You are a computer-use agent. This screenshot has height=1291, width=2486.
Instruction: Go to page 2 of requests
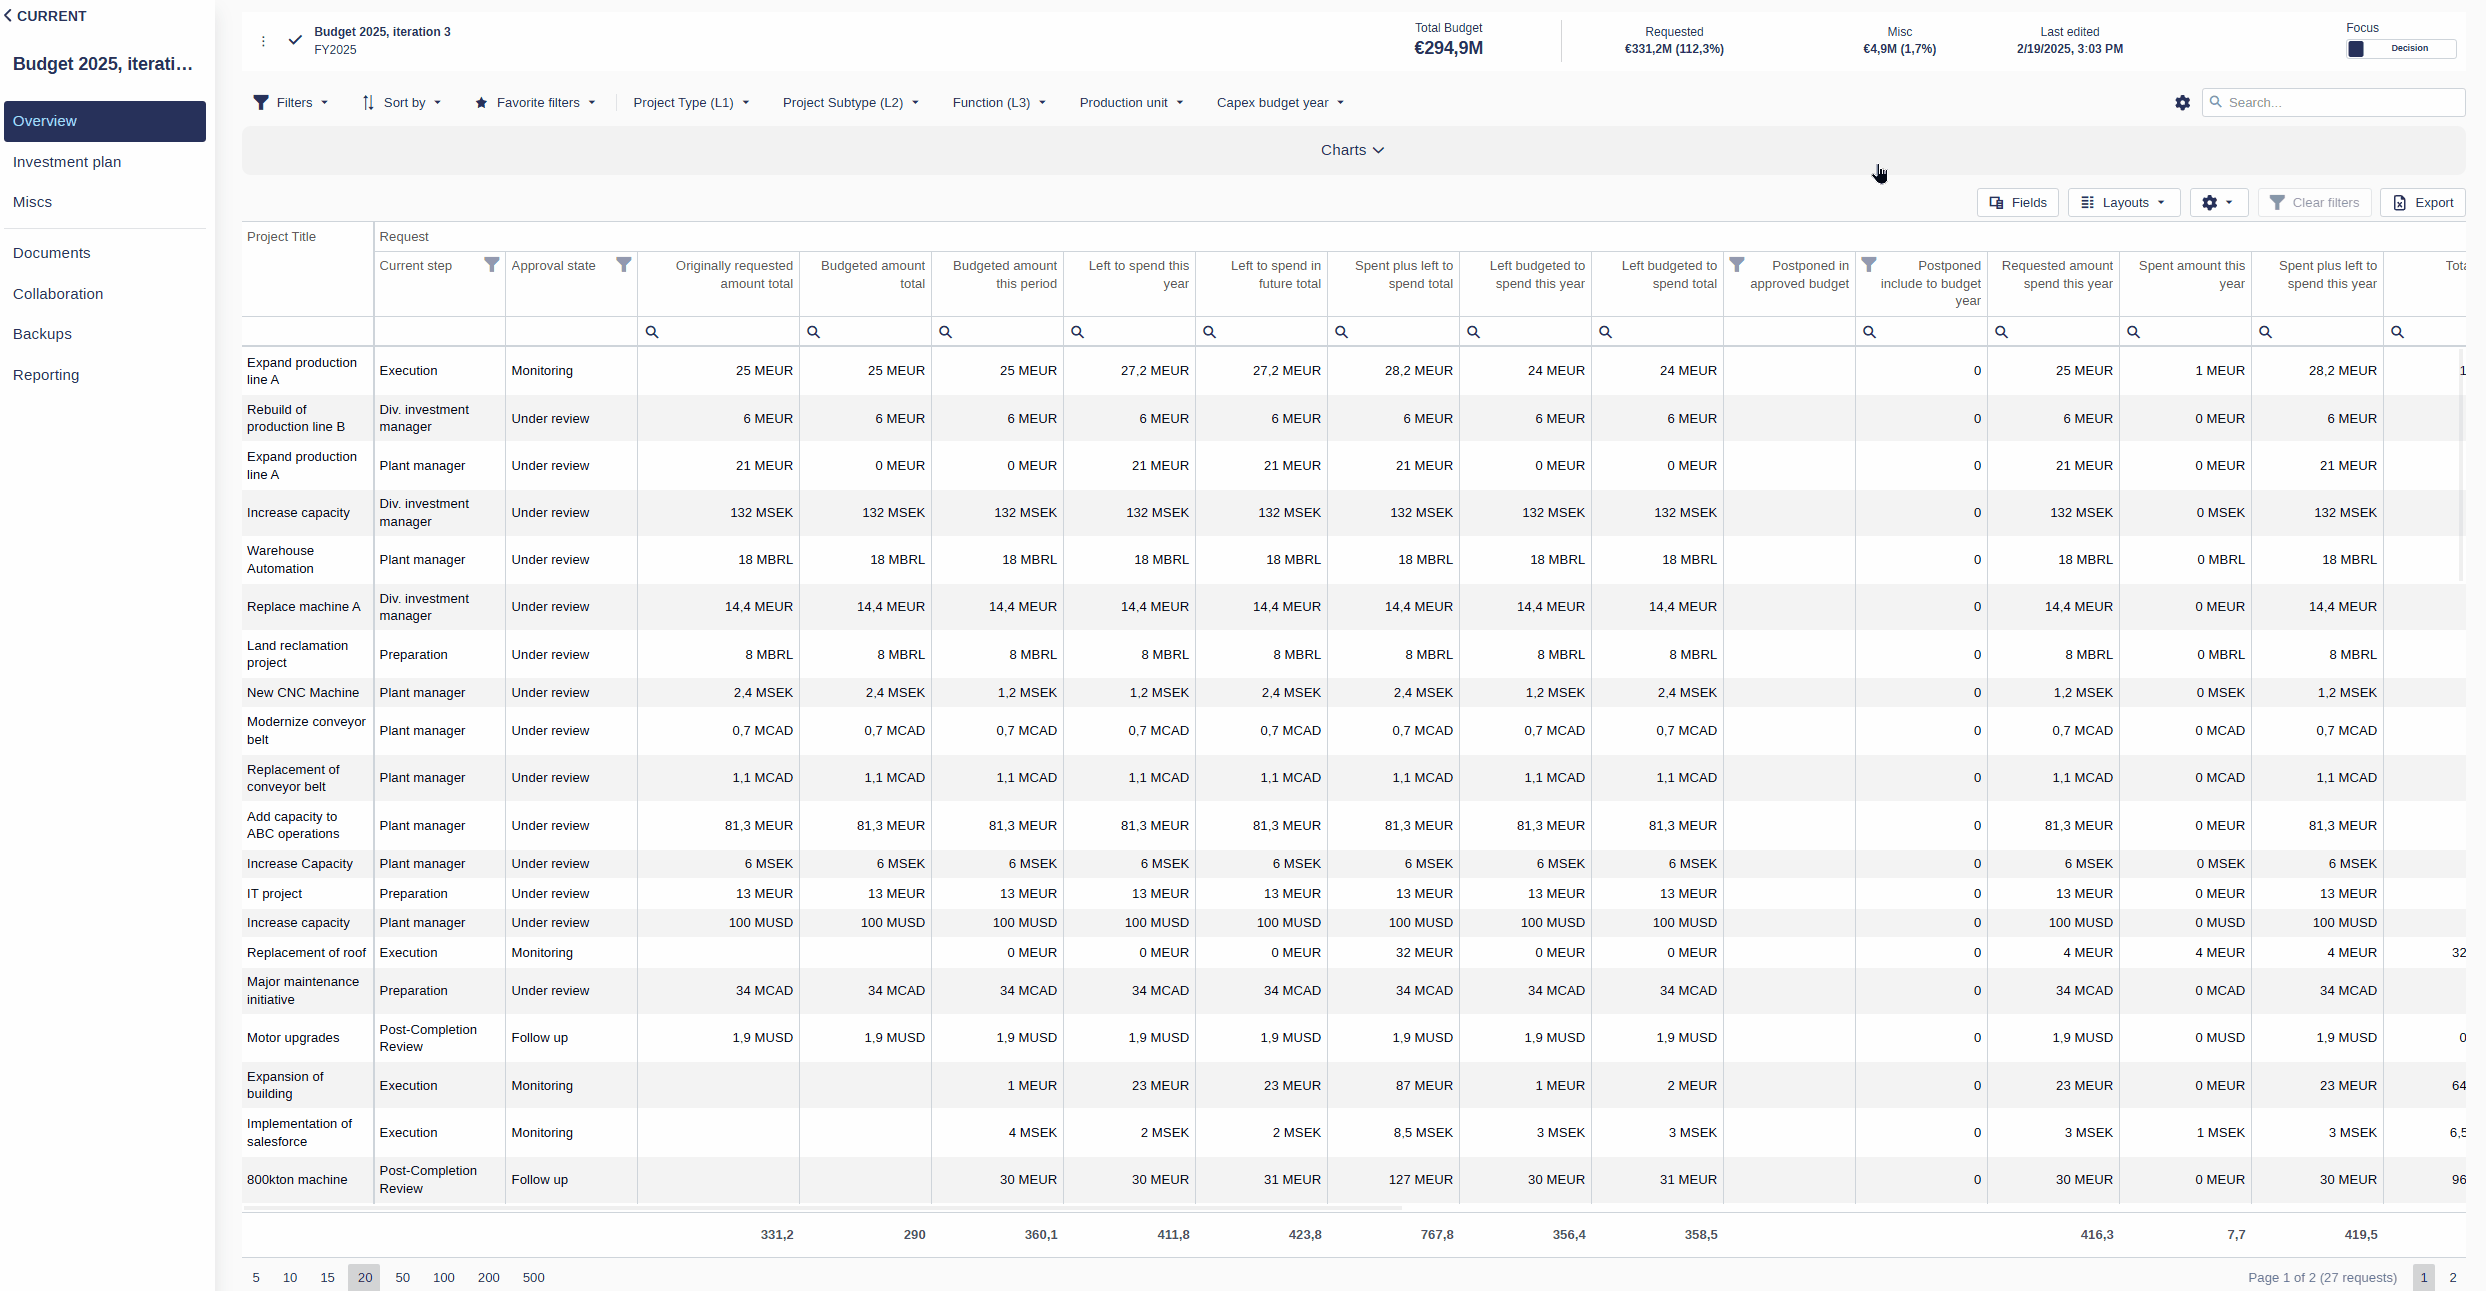pos(2452,1277)
